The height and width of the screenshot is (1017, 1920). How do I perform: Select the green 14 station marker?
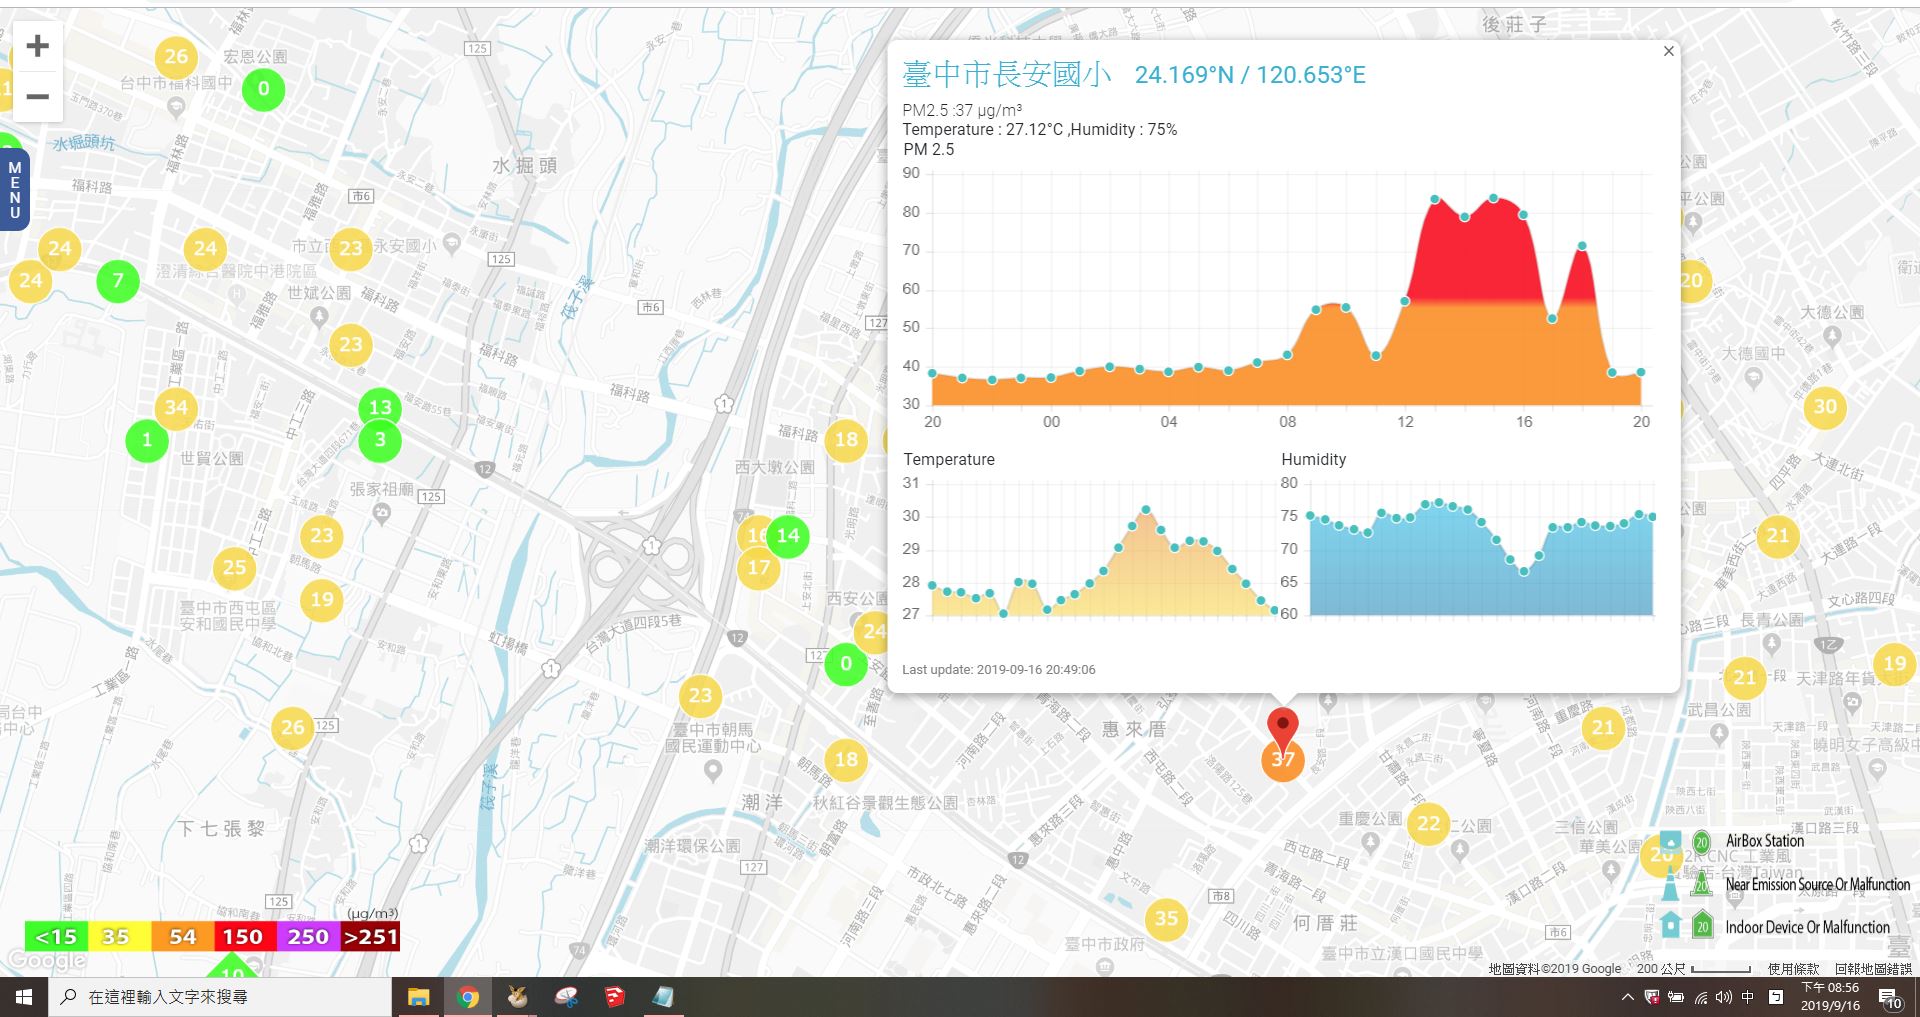[x=788, y=536]
